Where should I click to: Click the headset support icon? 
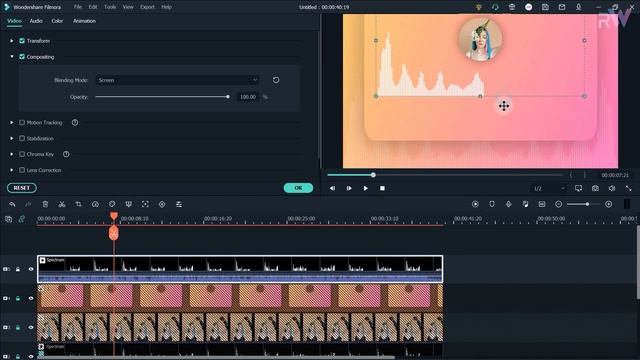click(x=495, y=7)
